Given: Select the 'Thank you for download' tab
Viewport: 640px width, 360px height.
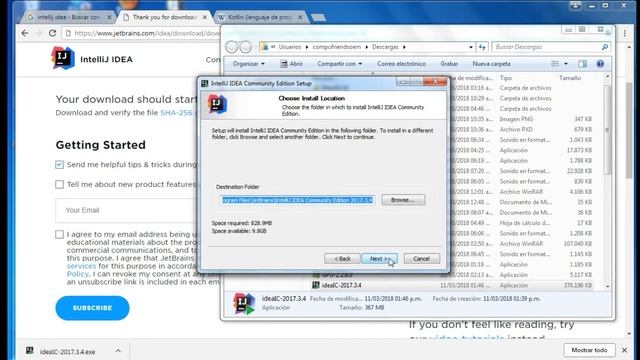Looking at the screenshot, I should tap(164, 17).
